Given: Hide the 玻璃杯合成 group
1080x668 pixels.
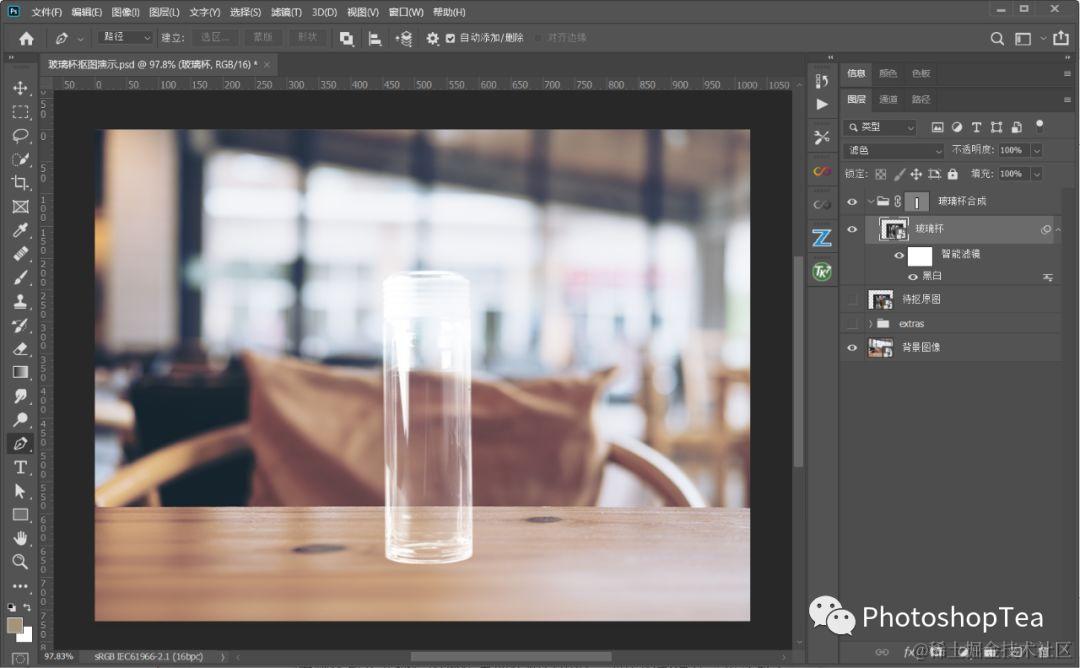Looking at the screenshot, I should click(852, 202).
